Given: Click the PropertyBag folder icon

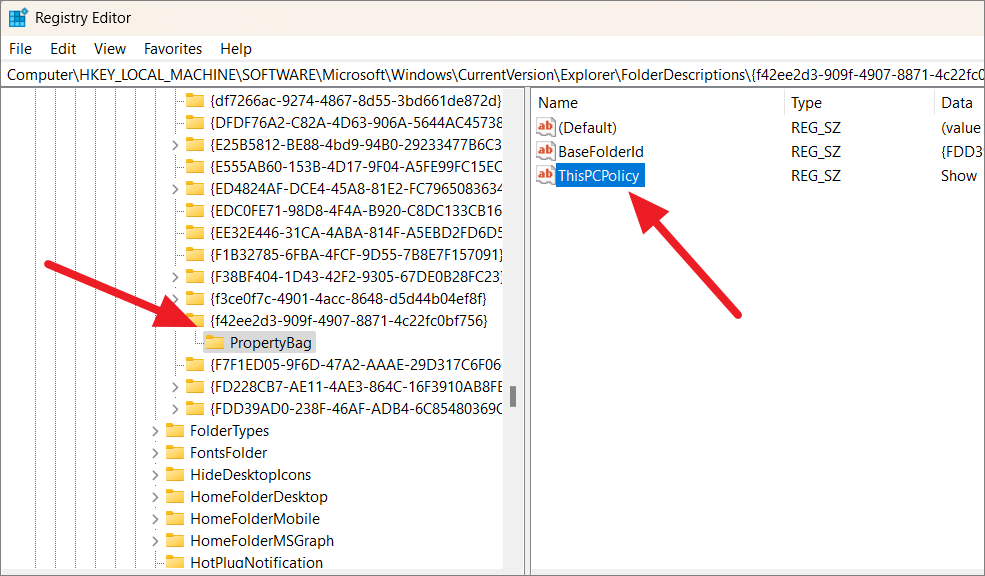Looking at the screenshot, I should [x=215, y=342].
